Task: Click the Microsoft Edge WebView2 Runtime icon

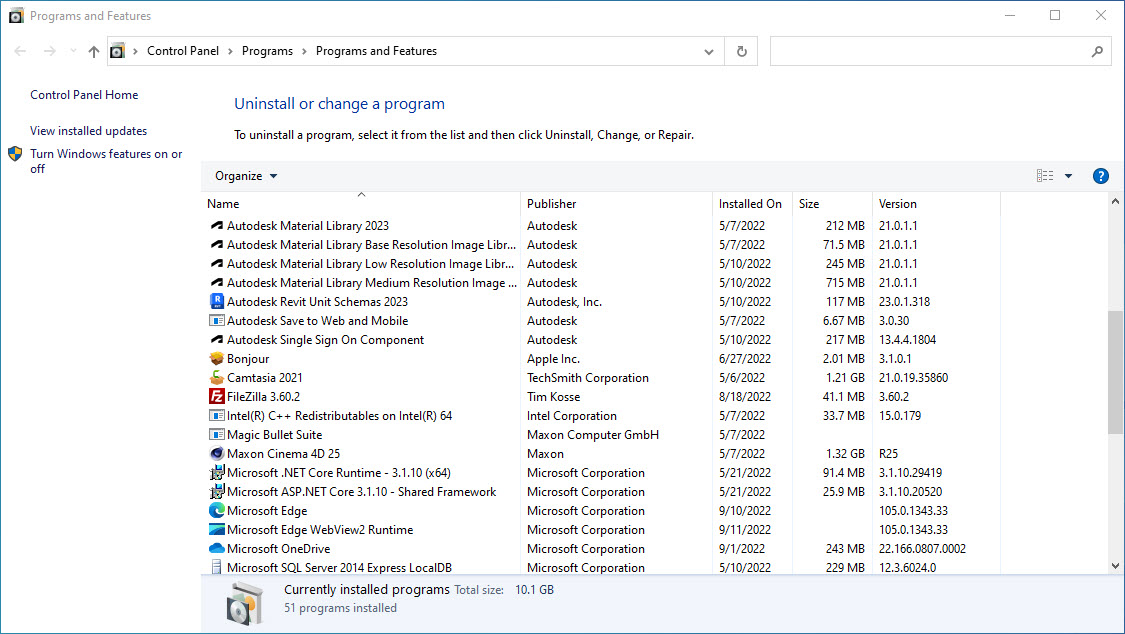Action: 216,529
